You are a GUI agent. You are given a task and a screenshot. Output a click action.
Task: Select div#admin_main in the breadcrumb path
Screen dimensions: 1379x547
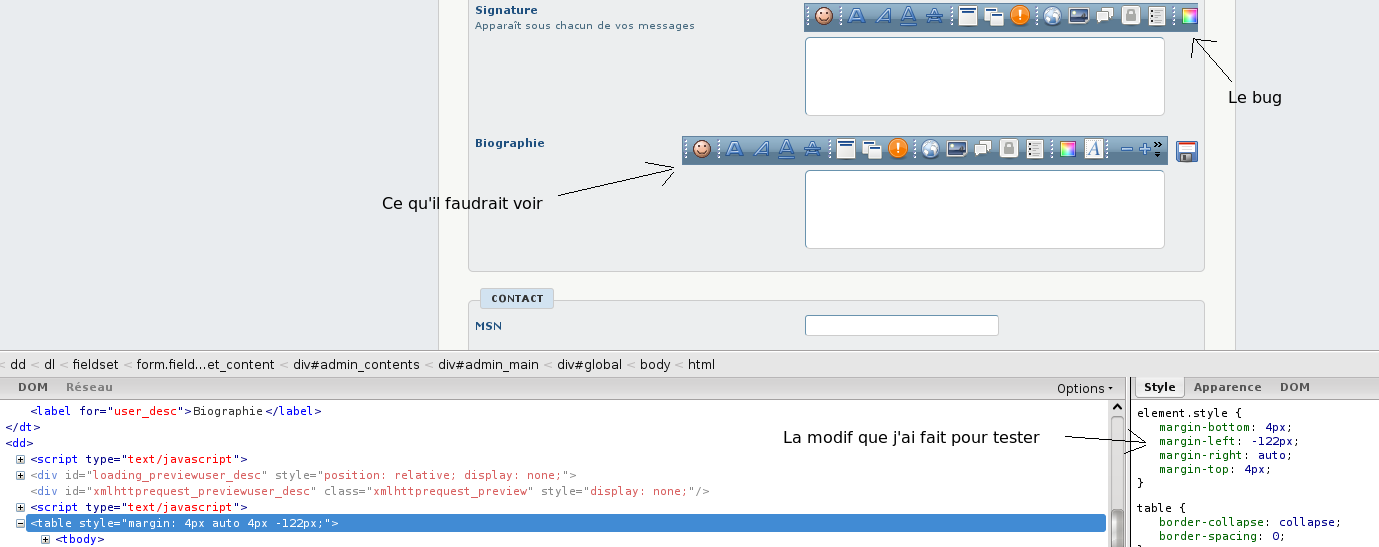pyautogui.click(x=488, y=365)
